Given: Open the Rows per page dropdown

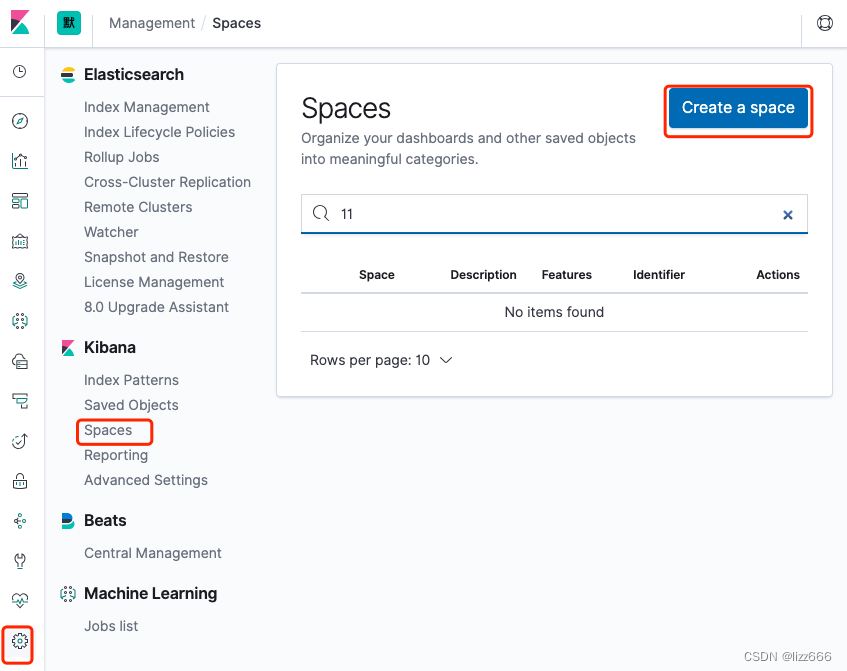Looking at the screenshot, I should coord(381,360).
